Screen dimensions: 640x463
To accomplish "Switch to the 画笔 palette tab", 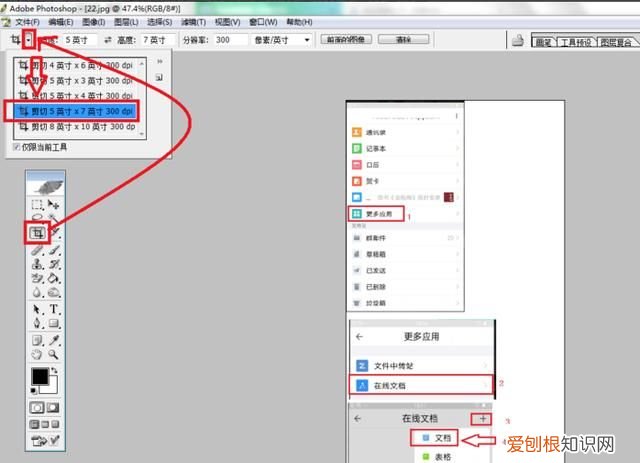I will [544, 42].
